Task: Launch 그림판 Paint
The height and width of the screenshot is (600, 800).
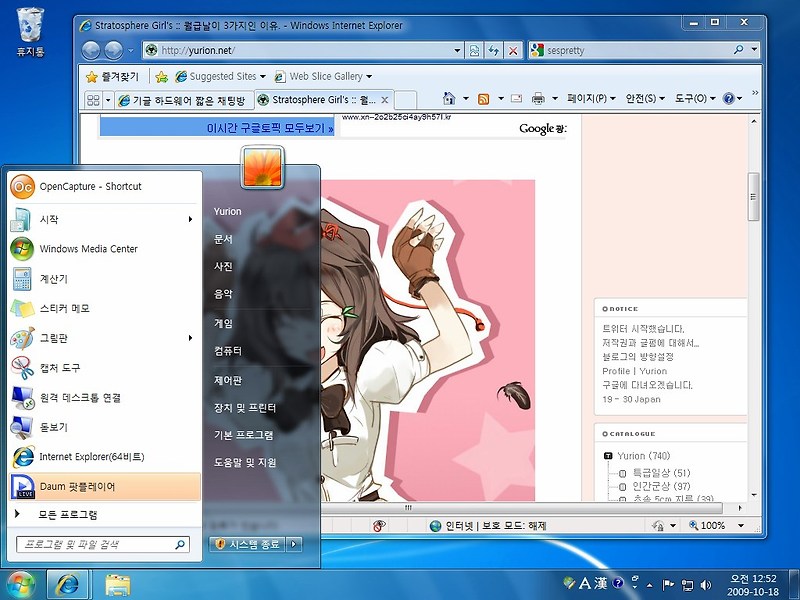Action: click(x=105, y=338)
